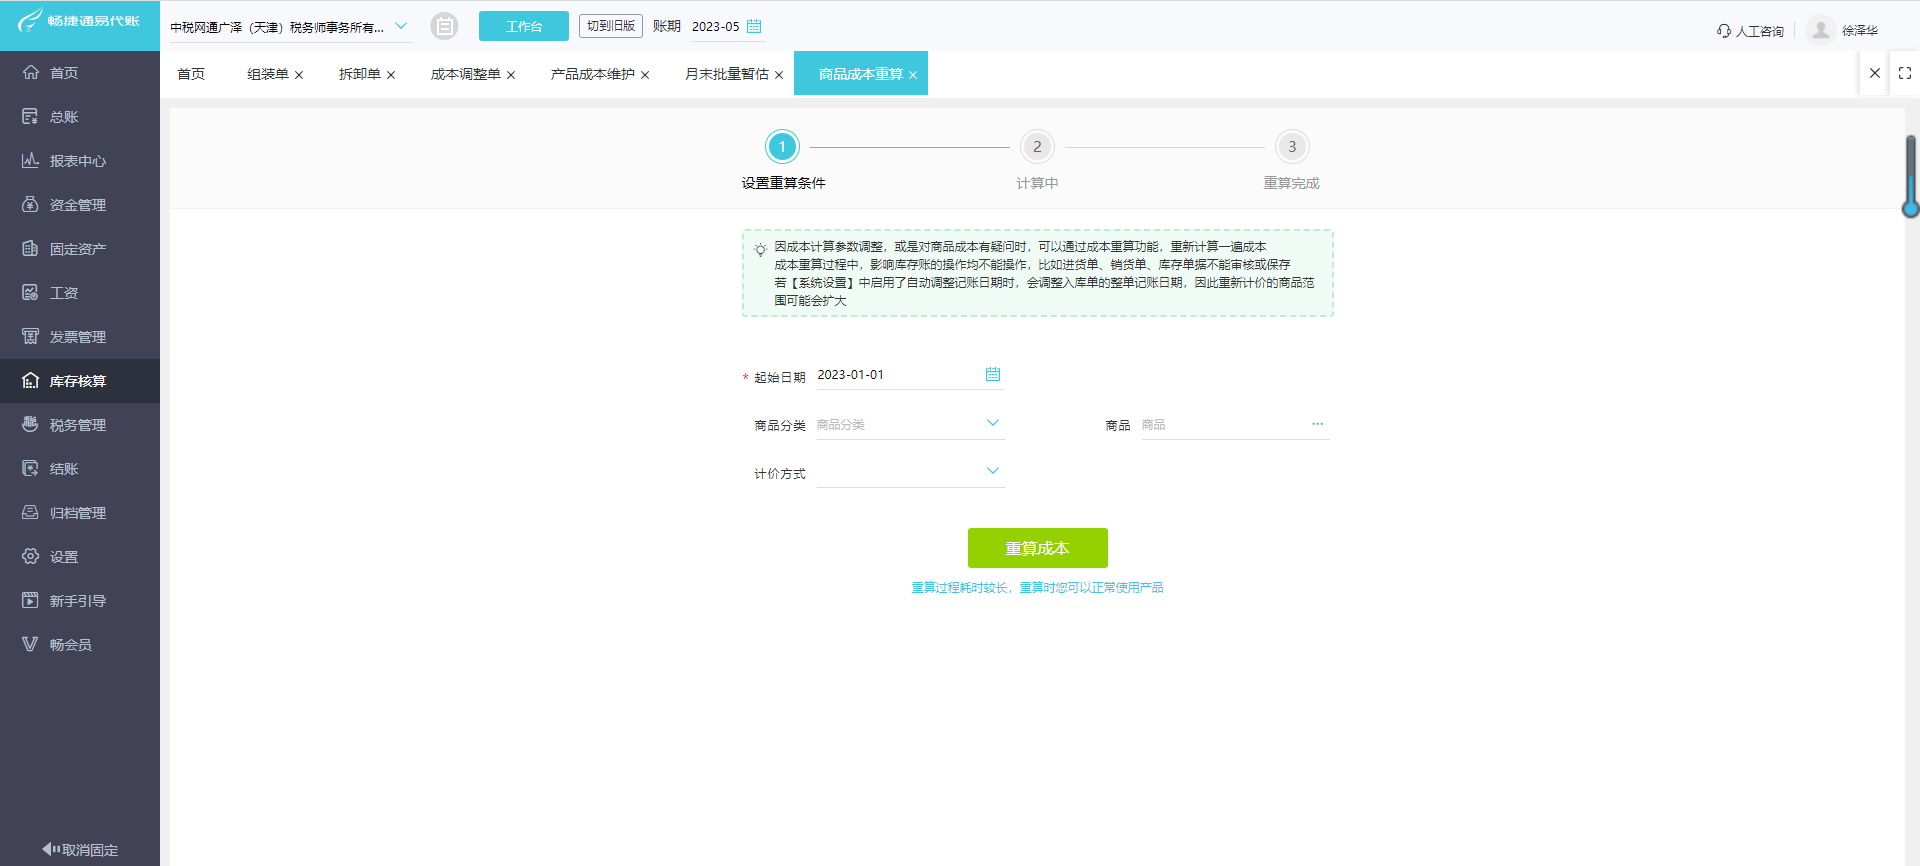Open 资金管理 in the sidebar
The height and width of the screenshot is (866, 1920).
coord(80,205)
